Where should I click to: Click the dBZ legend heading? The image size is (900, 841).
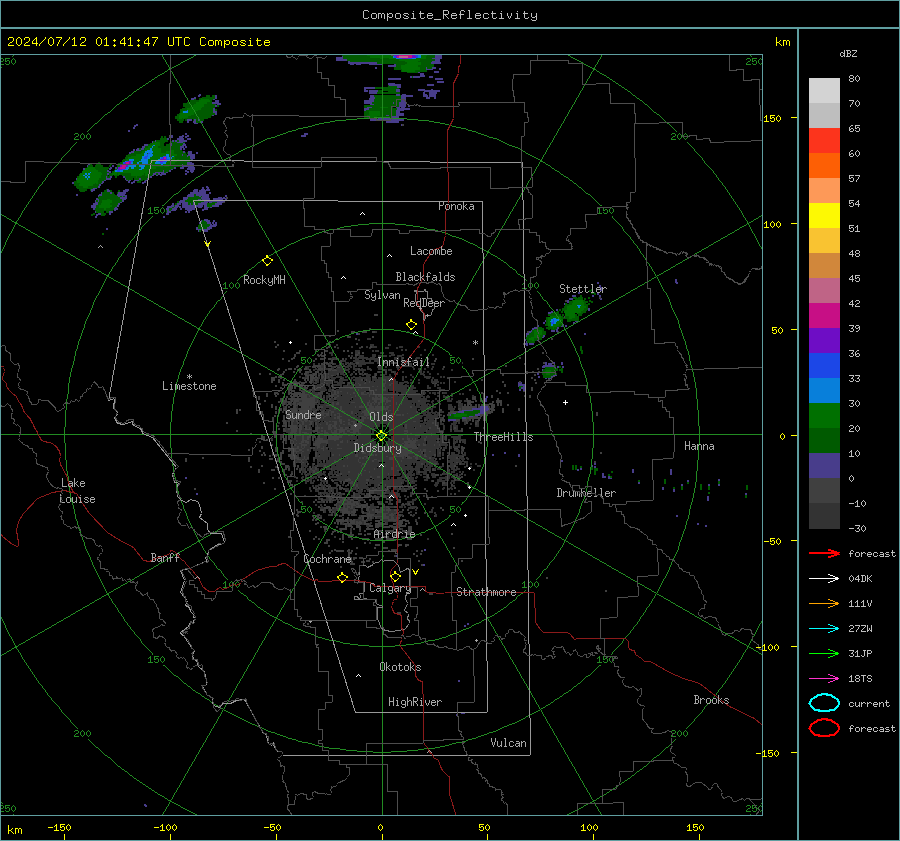pos(848,54)
